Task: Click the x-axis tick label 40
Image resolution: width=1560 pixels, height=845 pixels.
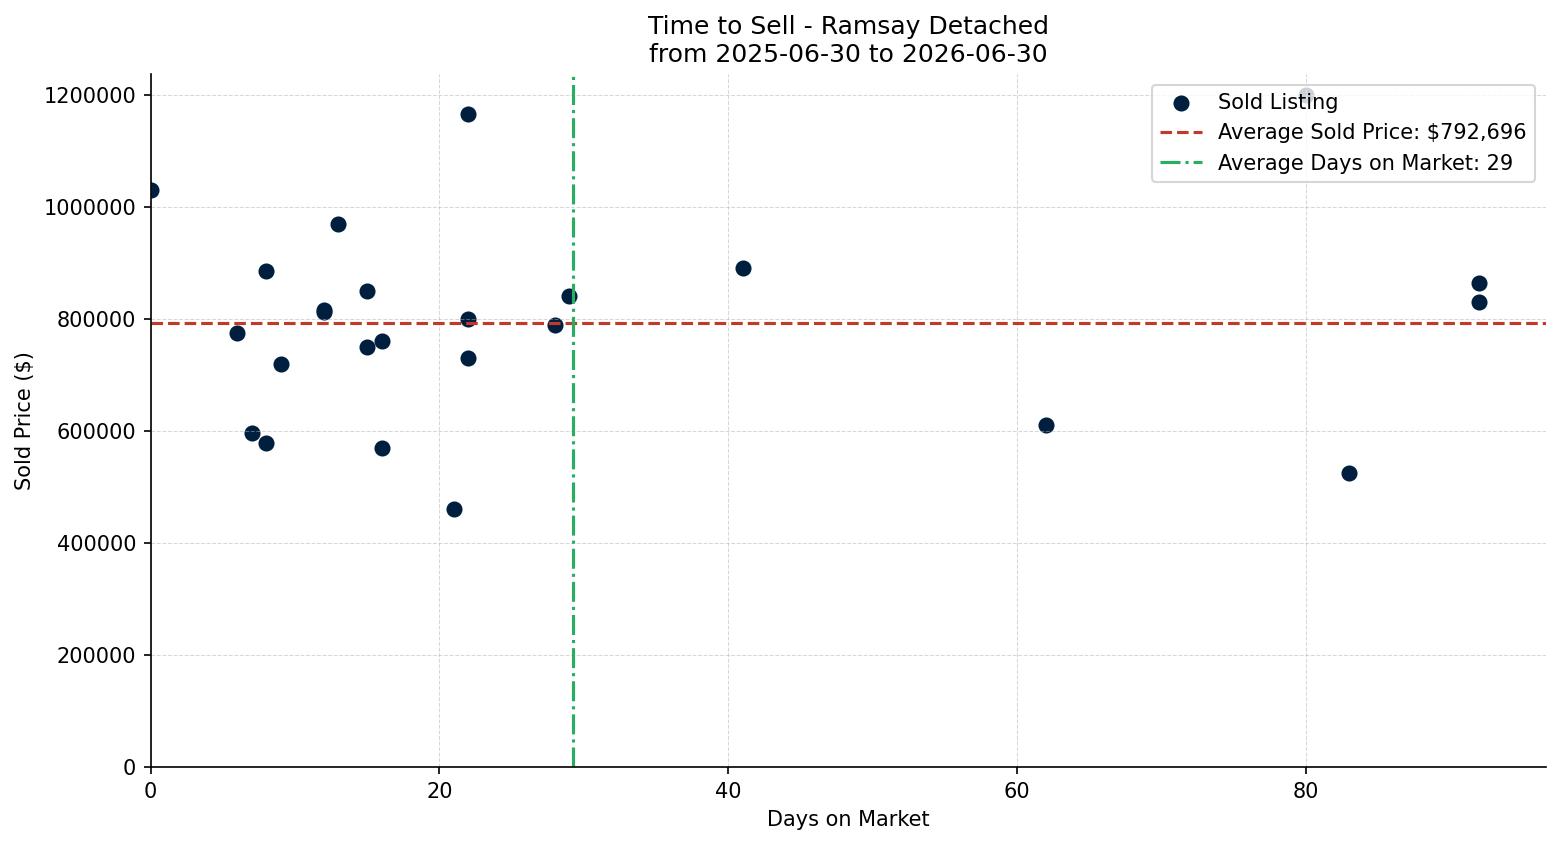Action: [x=728, y=791]
